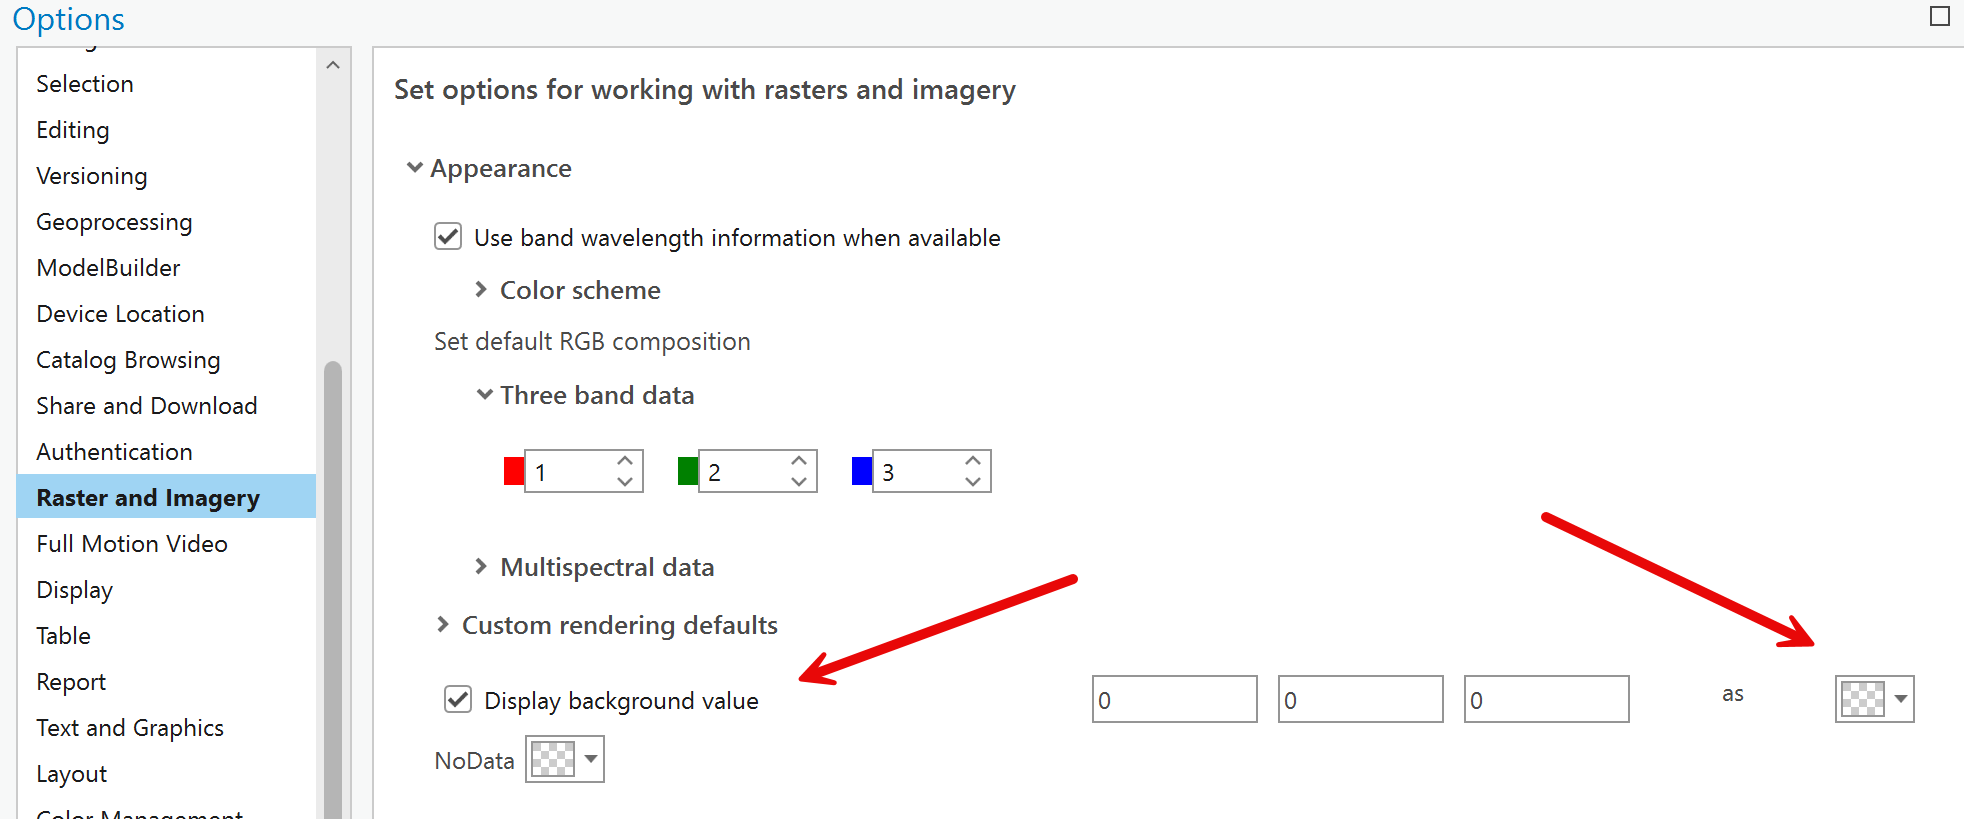The width and height of the screenshot is (1964, 819).
Task: Open the background display color picker after 'as'
Action: 1873,699
